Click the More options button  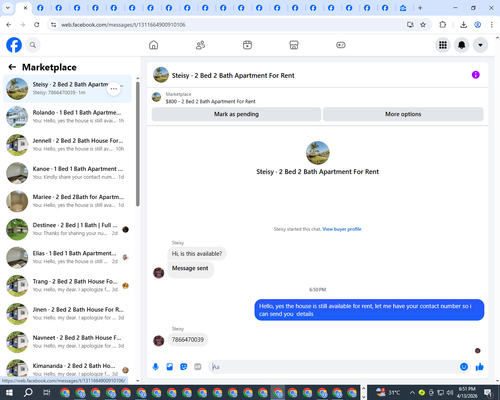coord(403,114)
